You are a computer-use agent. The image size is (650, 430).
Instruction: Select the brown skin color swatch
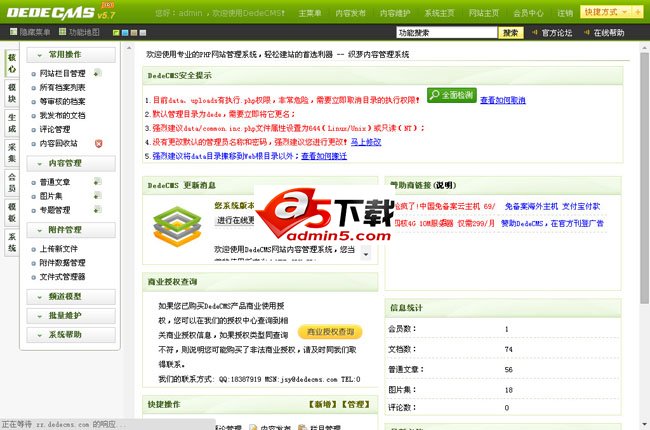134,33
